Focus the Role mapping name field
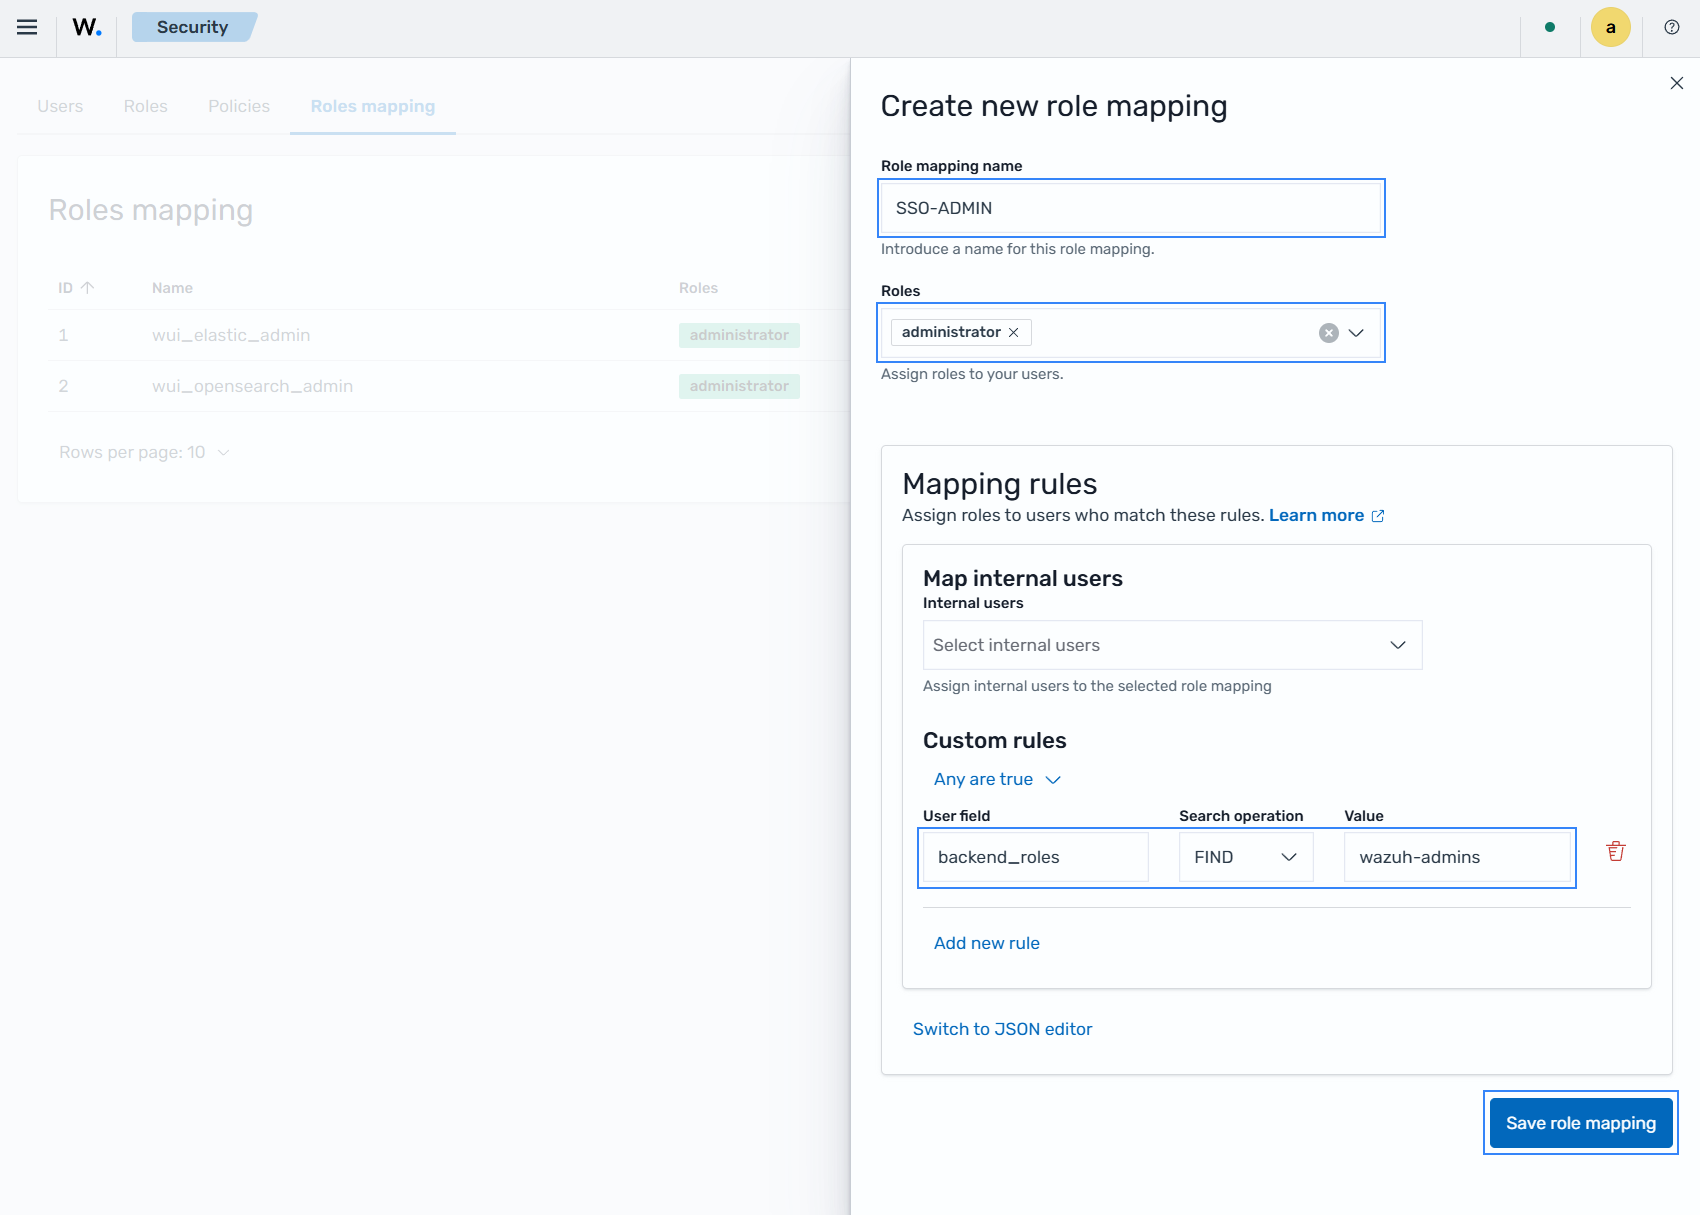The image size is (1700, 1215). click(x=1130, y=208)
